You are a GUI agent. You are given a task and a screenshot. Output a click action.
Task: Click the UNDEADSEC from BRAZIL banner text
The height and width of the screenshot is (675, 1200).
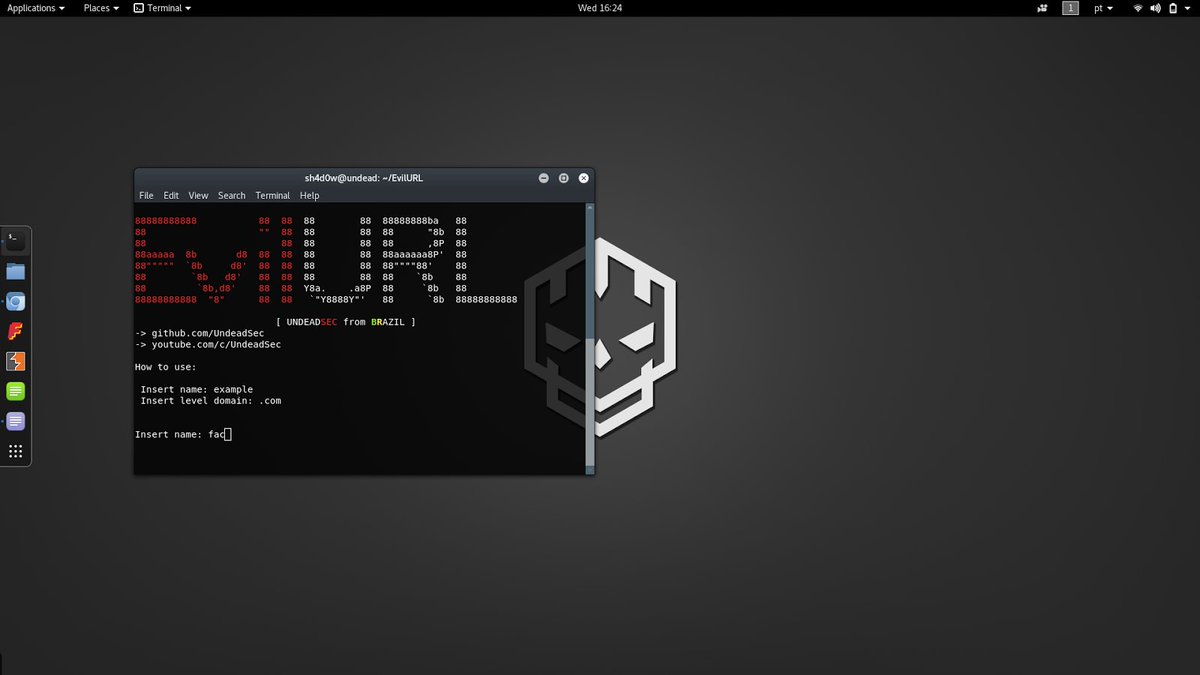coord(346,322)
